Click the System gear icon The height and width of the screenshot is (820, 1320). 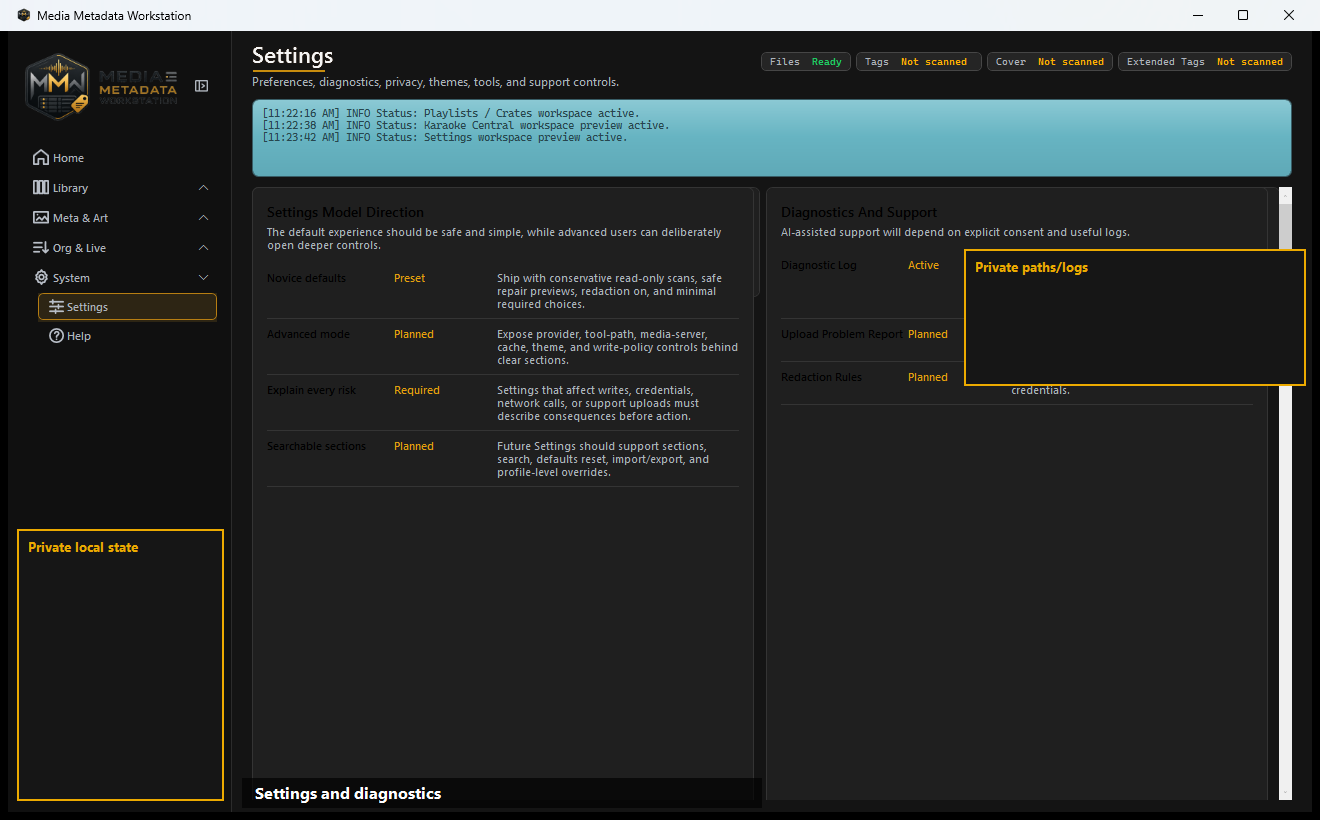coord(41,278)
